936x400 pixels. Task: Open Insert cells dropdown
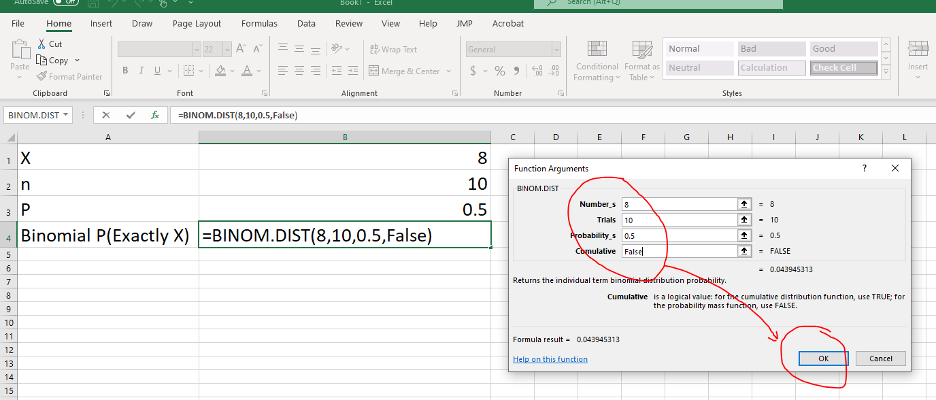(918, 78)
